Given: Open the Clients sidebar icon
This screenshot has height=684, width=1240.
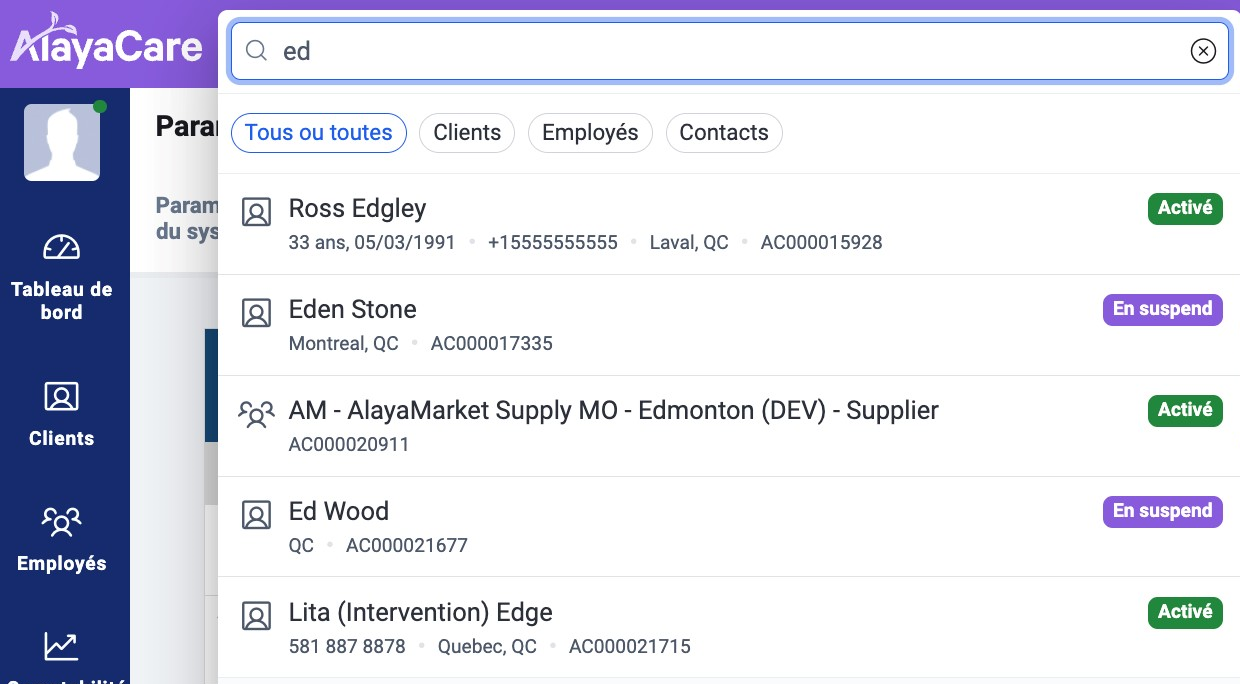Looking at the screenshot, I should [x=62, y=397].
